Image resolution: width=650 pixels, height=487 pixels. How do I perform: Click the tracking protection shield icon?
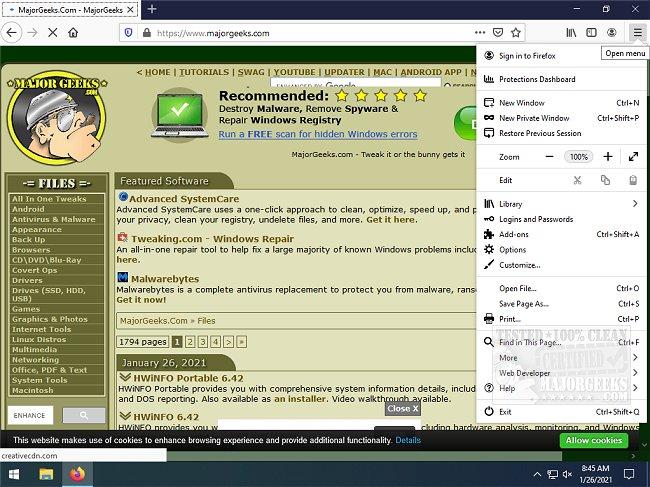tap(127, 32)
